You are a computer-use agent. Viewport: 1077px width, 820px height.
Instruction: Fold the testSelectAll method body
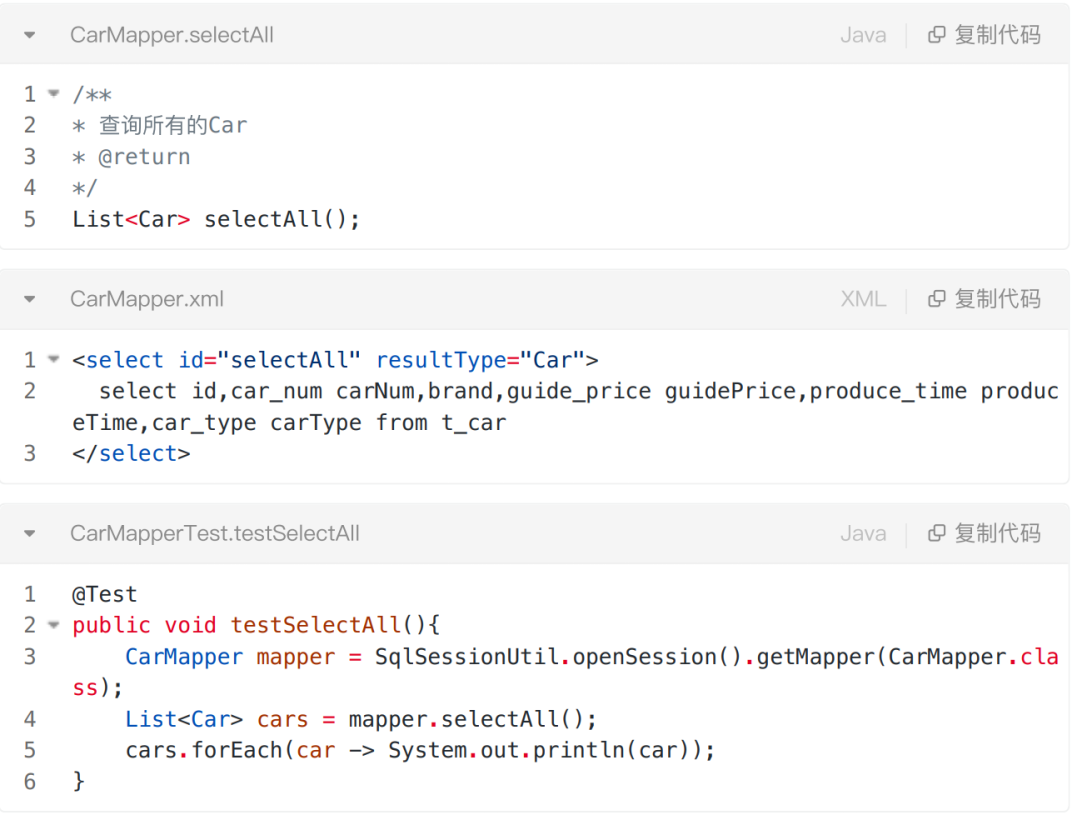coord(54,625)
